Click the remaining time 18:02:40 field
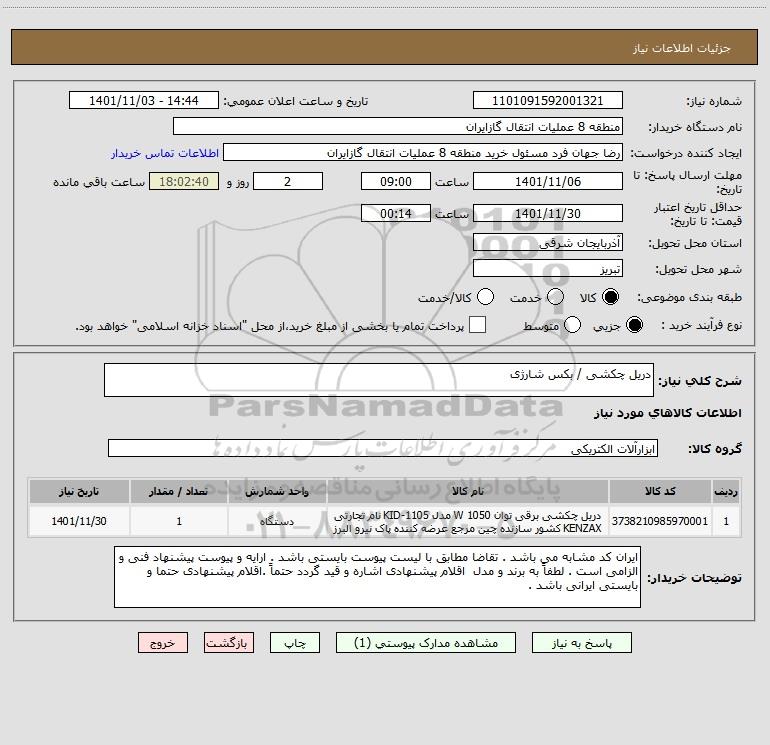Viewport: 770px width, 745px height. pyautogui.click(x=184, y=181)
